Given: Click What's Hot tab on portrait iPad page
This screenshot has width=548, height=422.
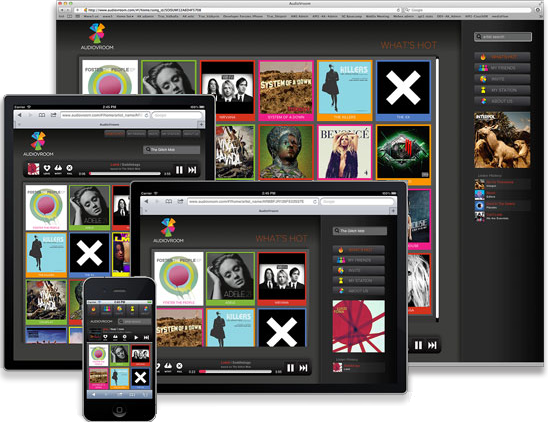Looking at the screenshot, I should pyautogui.click(x=114, y=134).
